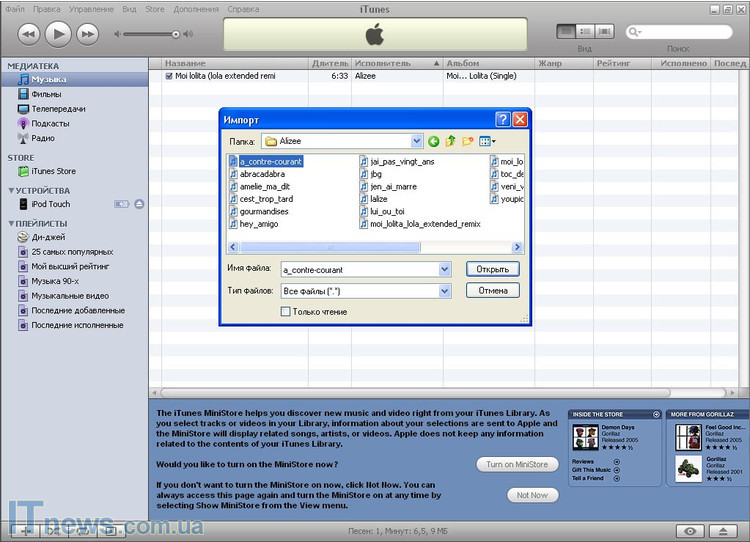Open the file type dropdown
750x542 pixels.
[x=444, y=291]
